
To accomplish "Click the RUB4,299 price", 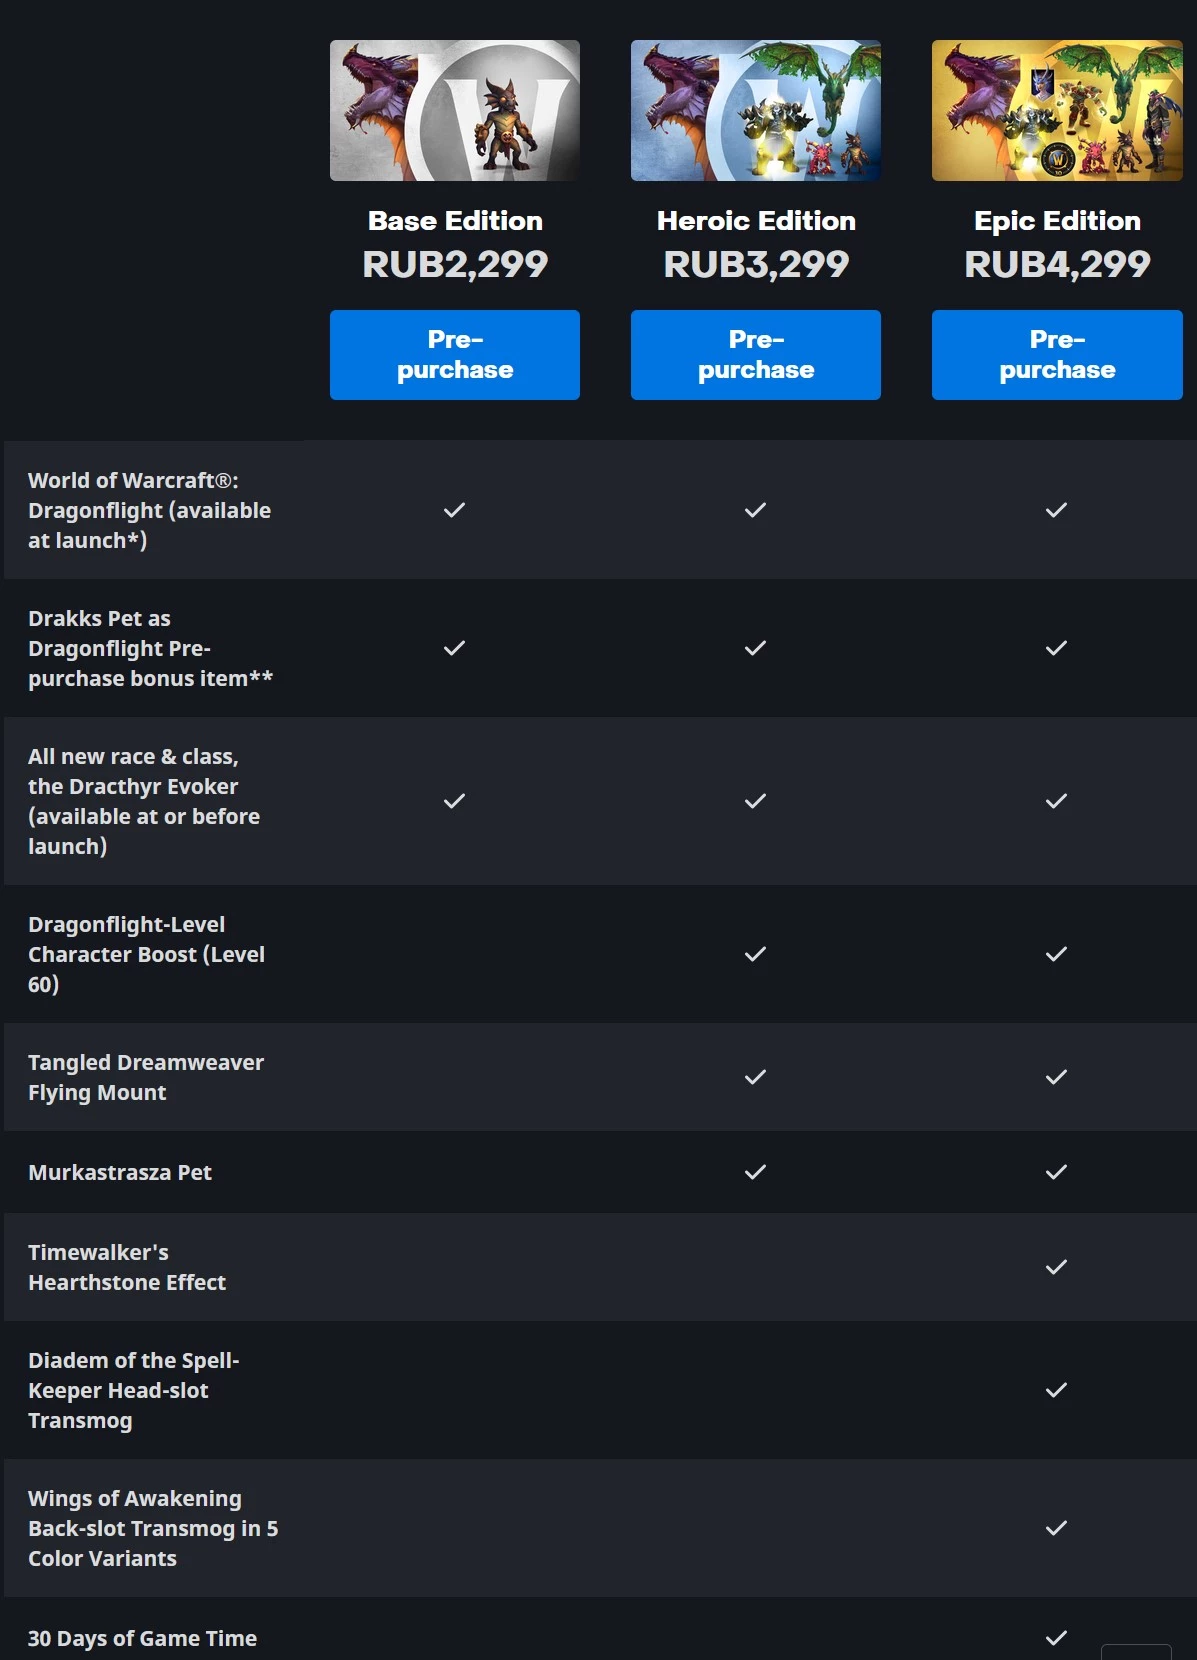I will [x=1057, y=264].
